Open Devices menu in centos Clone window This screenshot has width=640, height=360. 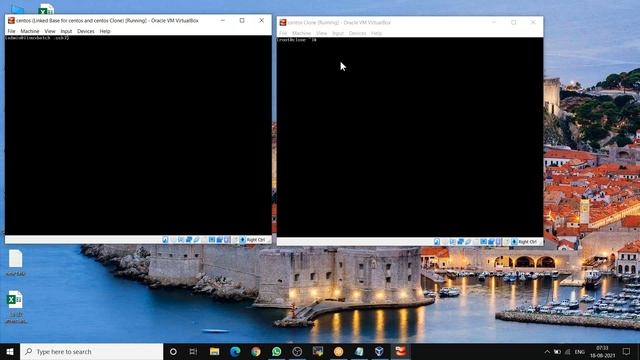coord(358,33)
